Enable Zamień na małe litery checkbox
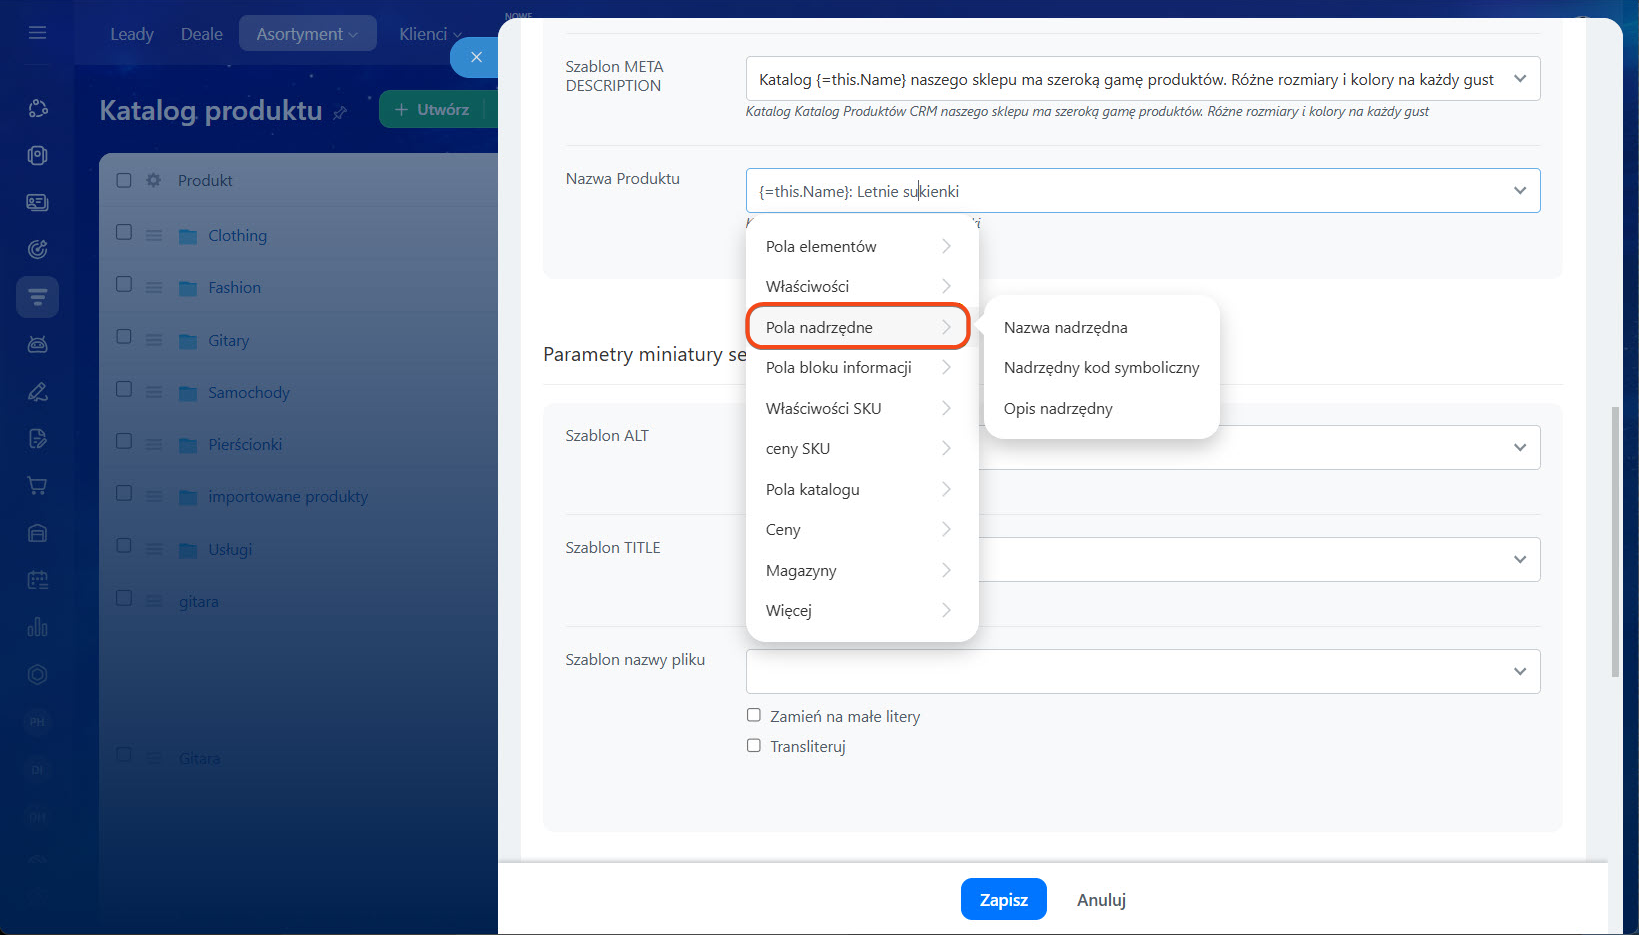This screenshot has width=1639, height=935. click(x=754, y=715)
